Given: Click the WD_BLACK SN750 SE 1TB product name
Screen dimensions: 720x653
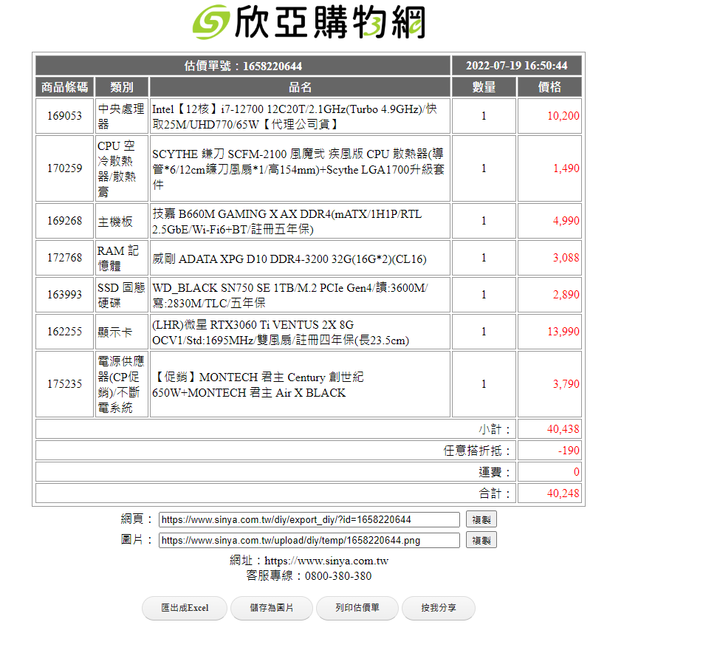Looking at the screenshot, I should coord(290,295).
